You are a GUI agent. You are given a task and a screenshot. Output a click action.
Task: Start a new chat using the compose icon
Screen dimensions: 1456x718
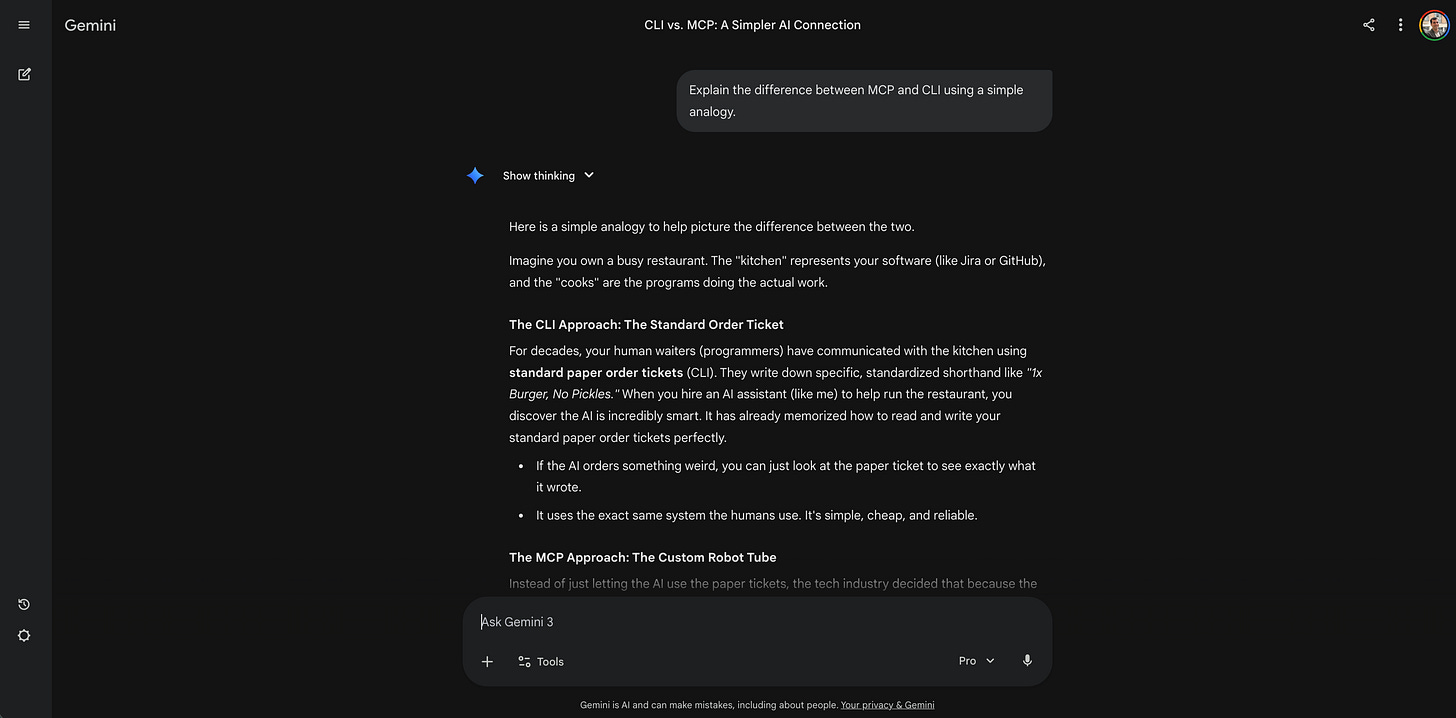(23, 74)
